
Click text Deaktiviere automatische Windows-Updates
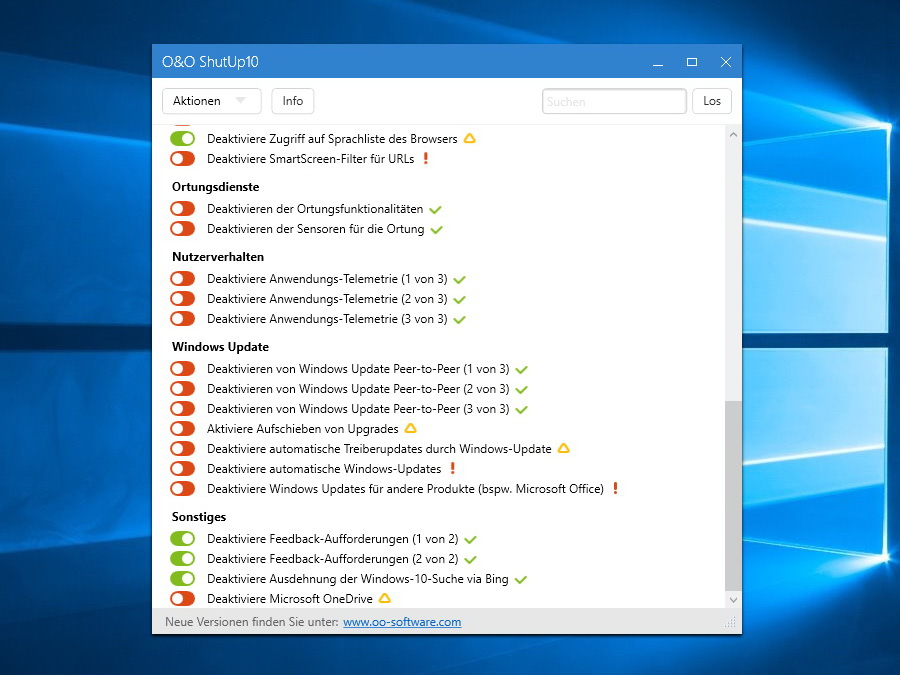click(324, 469)
